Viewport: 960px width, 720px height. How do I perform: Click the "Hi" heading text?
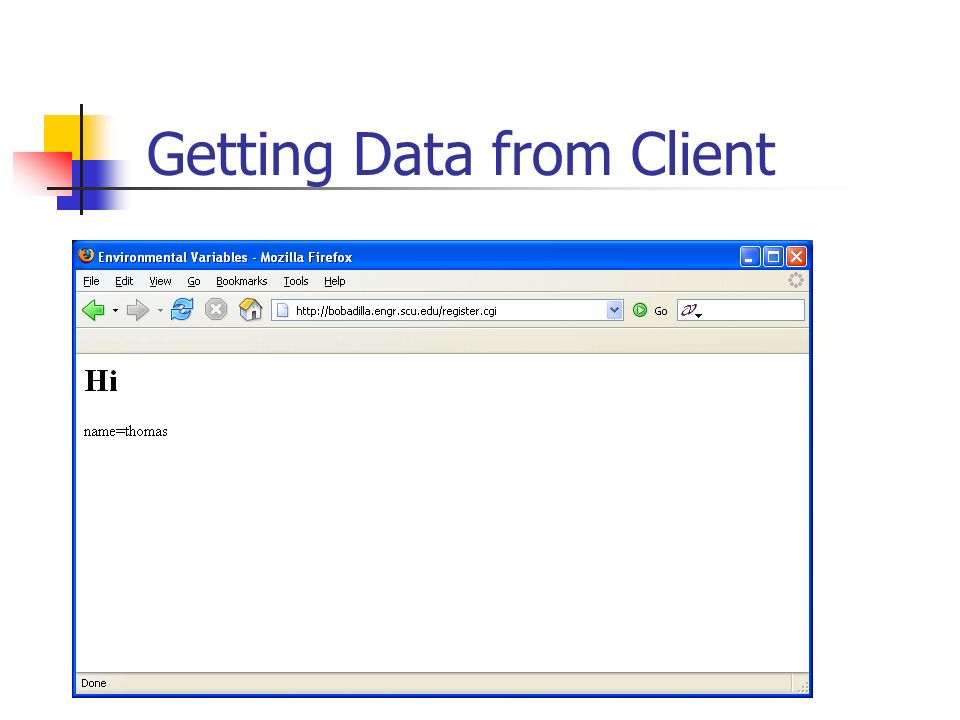pyautogui.click(x=101, y=381)
